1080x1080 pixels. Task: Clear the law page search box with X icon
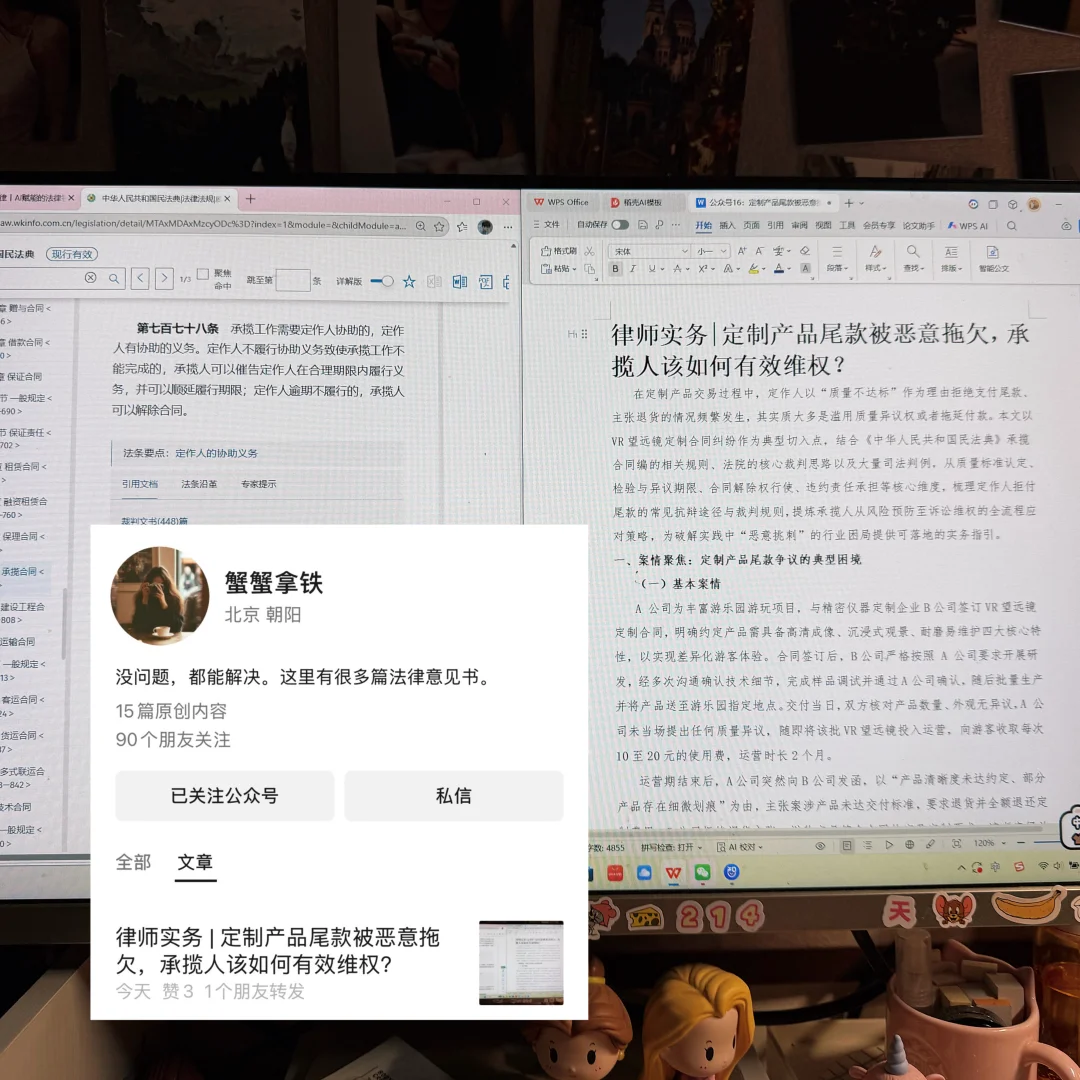(90, 278)
